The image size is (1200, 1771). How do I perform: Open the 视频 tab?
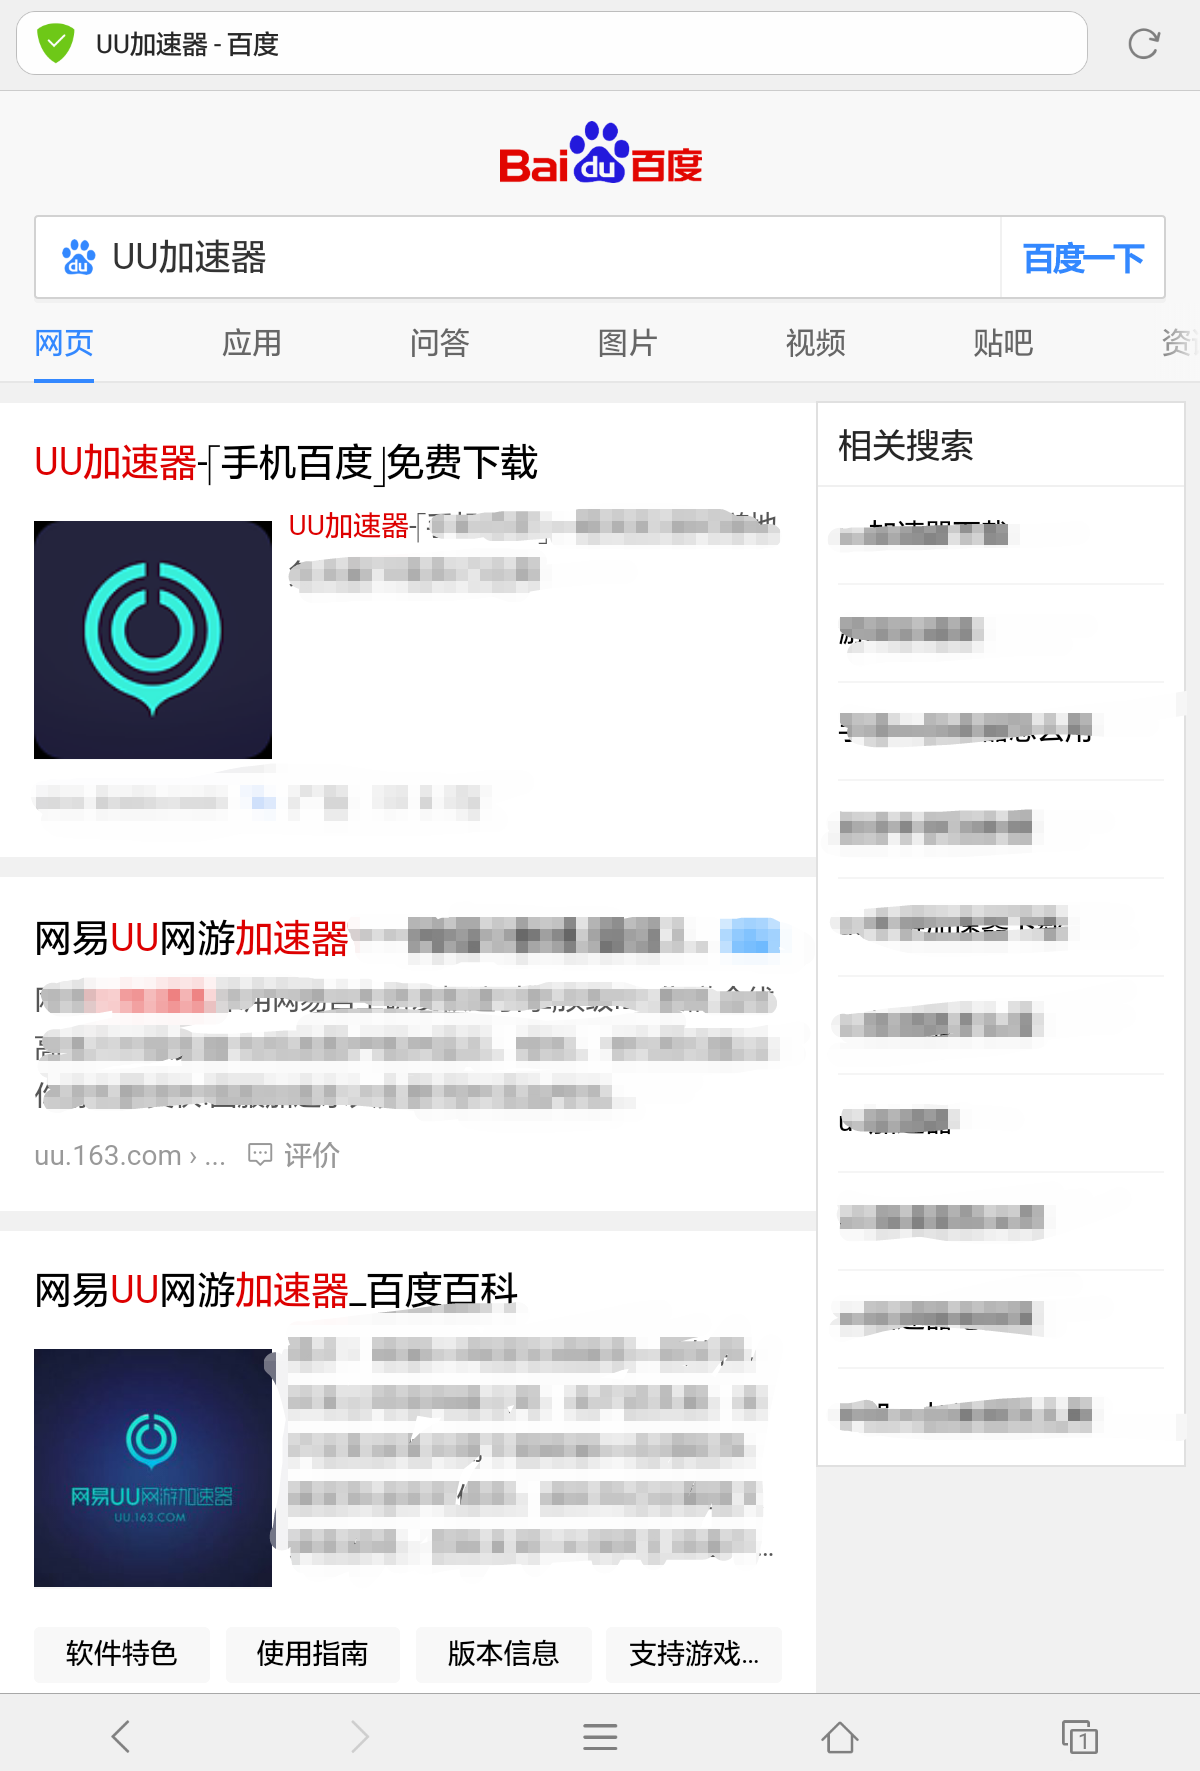816,343
